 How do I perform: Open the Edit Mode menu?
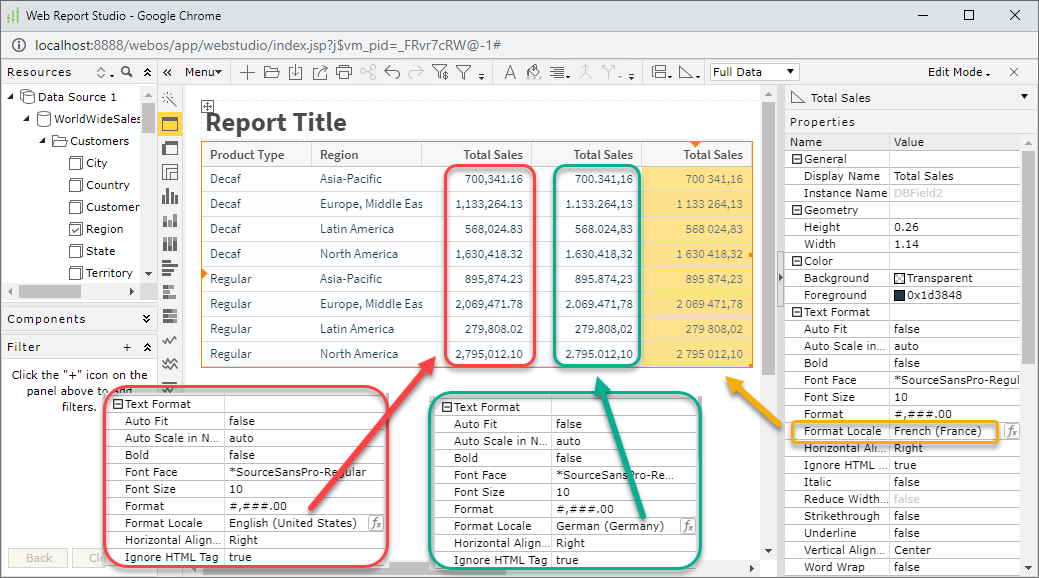pyautogui.click(x=959, y=72)
